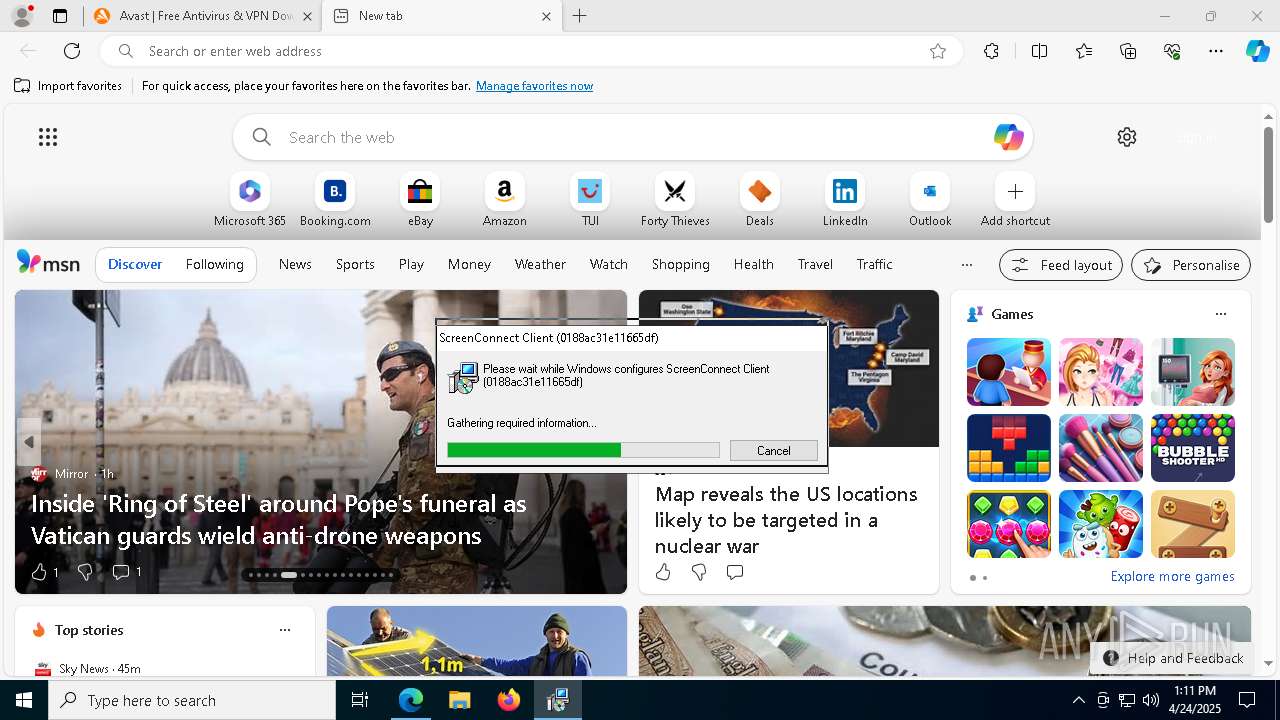Go to previous slide in news carousel

click(29, 441)
